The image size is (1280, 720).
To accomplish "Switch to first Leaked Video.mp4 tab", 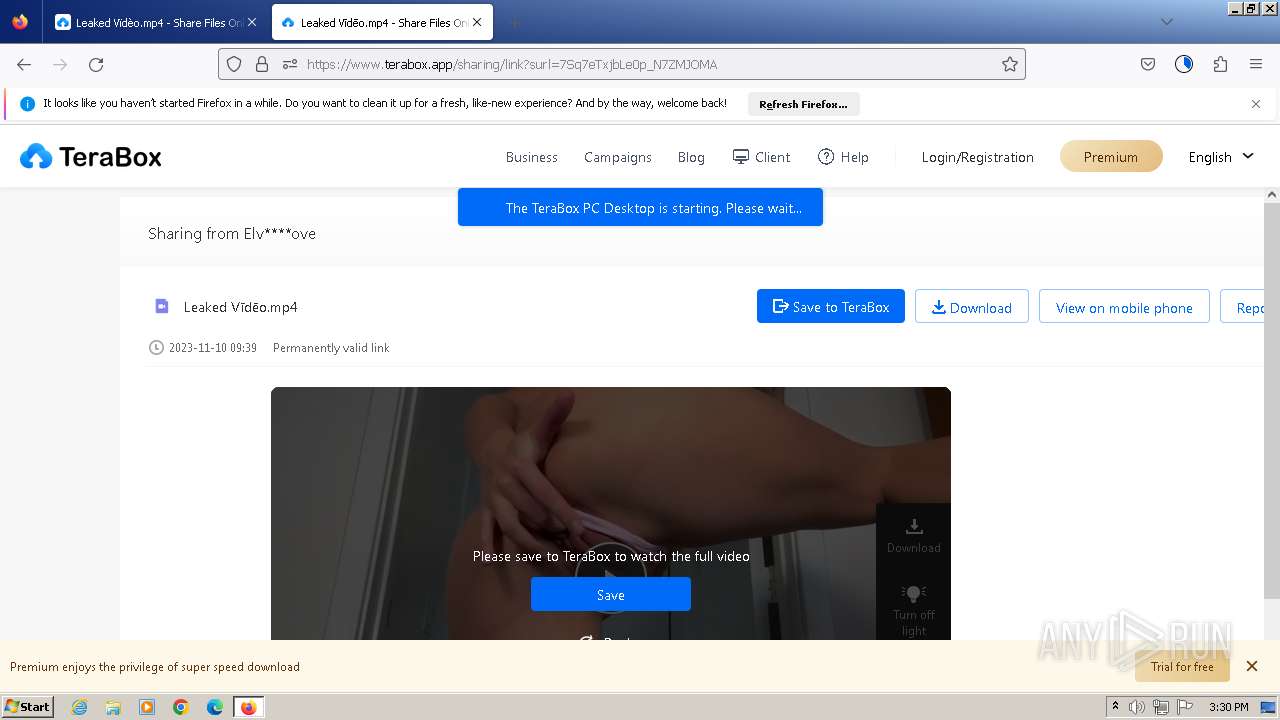I will click(156, 22).
